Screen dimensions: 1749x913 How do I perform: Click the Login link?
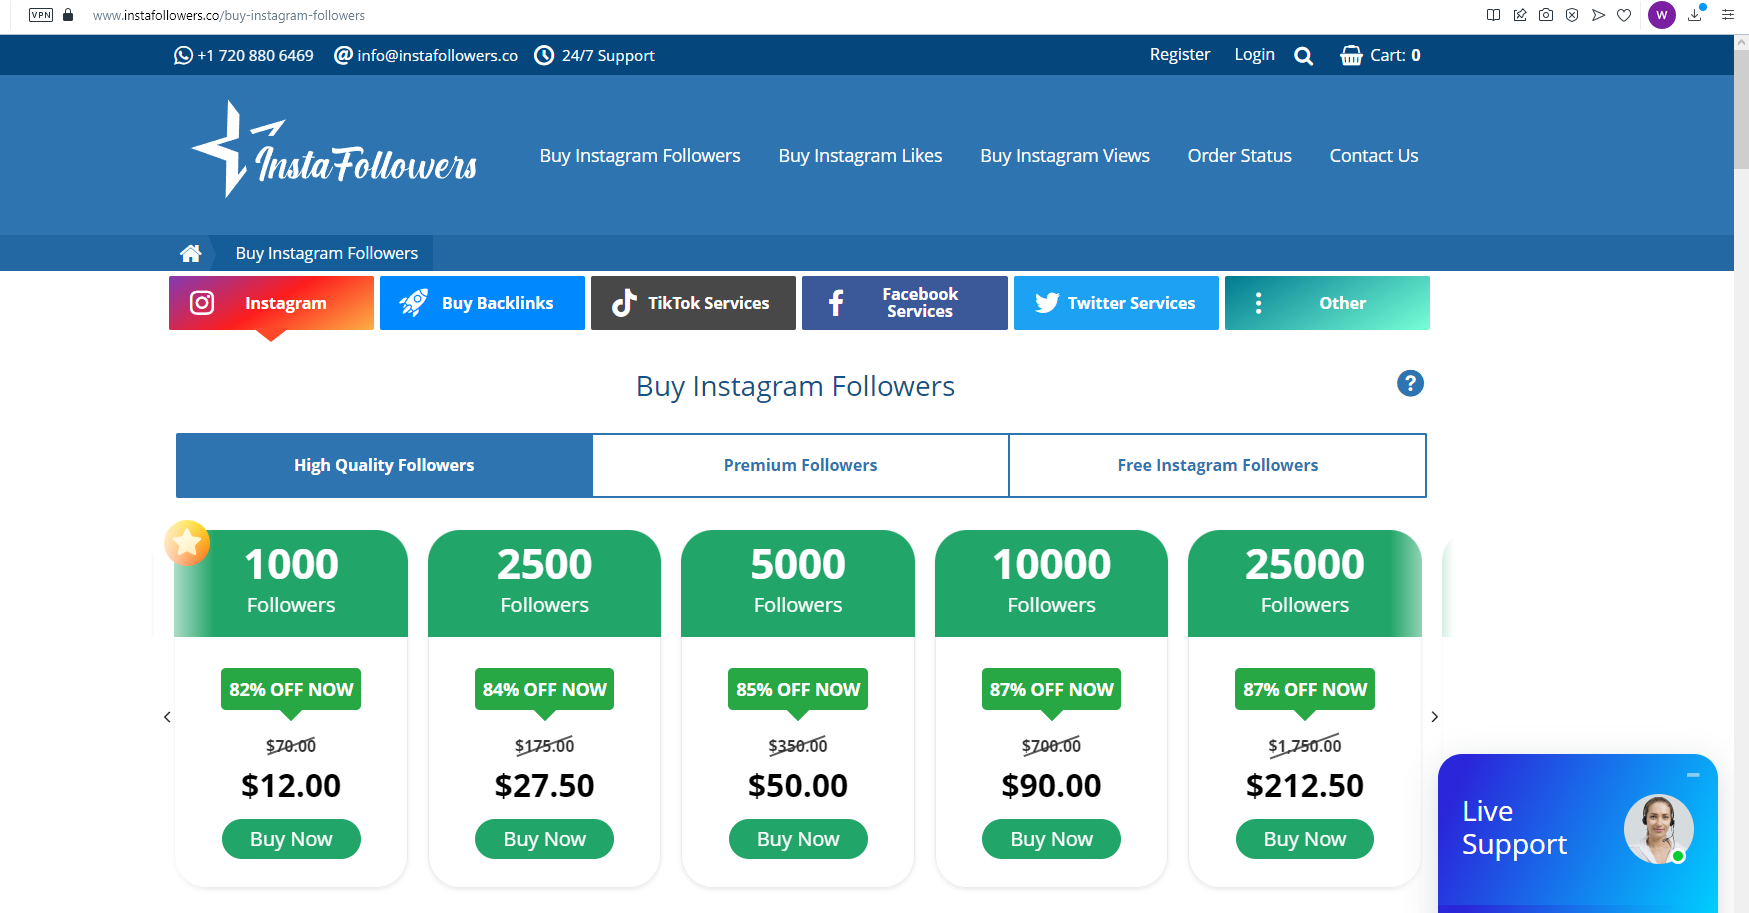point(1254,54)
